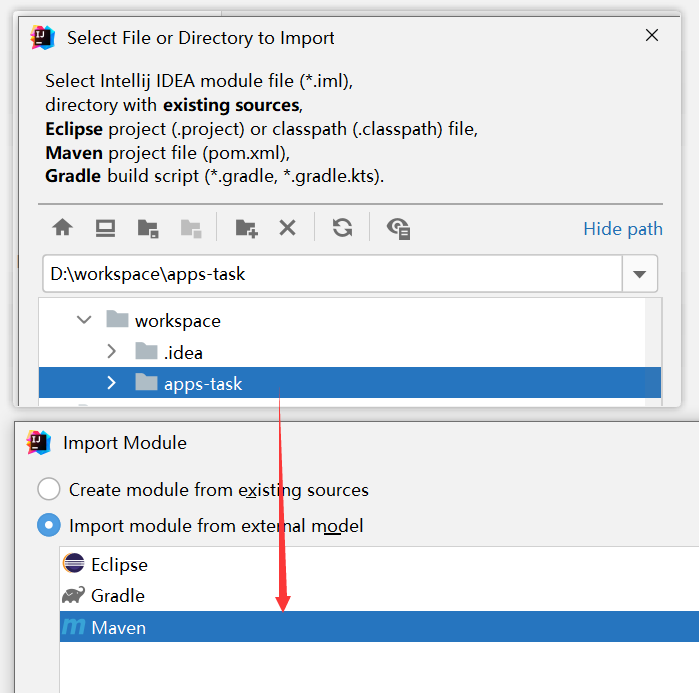Close the Select File or Directory dialog
699x693 pixels.
pos(652,35)
